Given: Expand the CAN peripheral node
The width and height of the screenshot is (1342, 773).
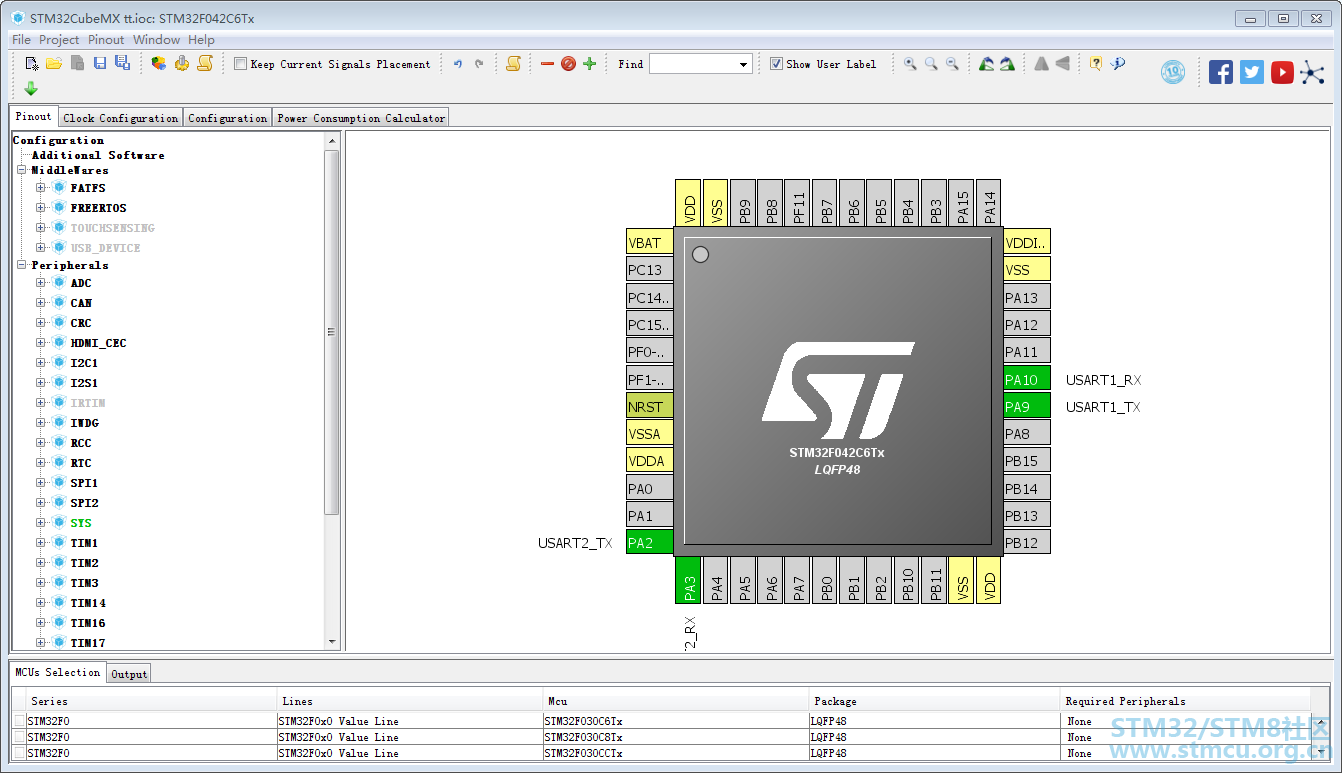Looking at the screenshot, I should tap(41, 303).
